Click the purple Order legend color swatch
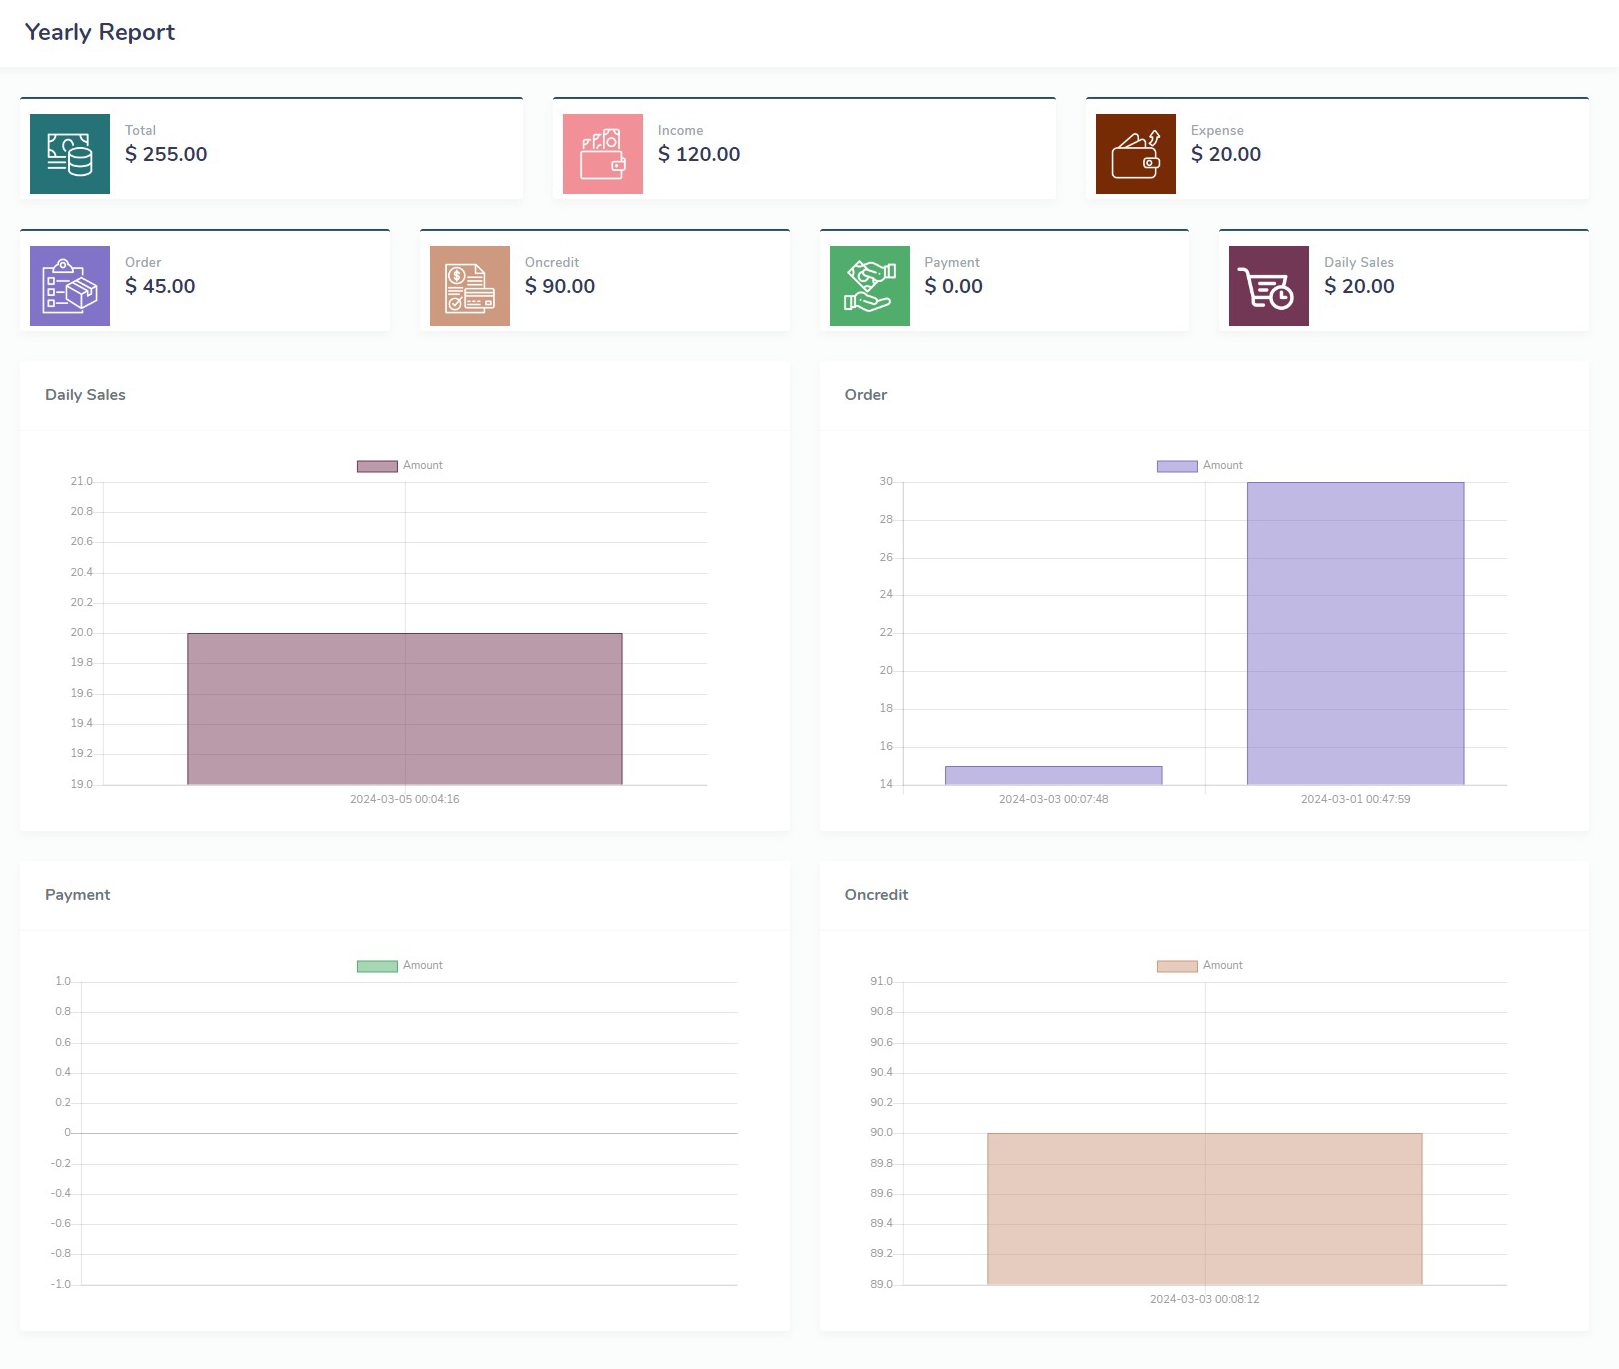 coord(1176,466)
